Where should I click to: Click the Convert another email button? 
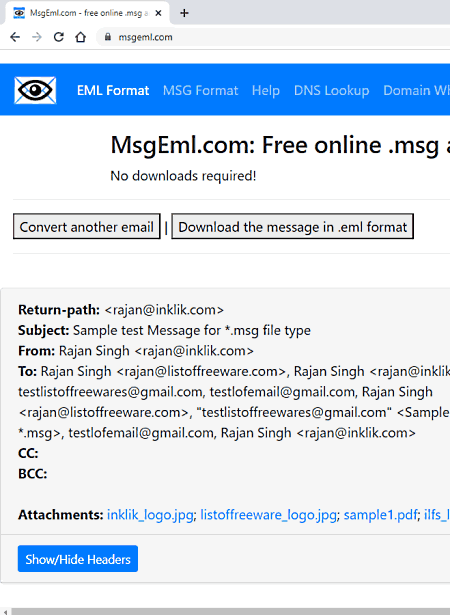pos(87,226)
